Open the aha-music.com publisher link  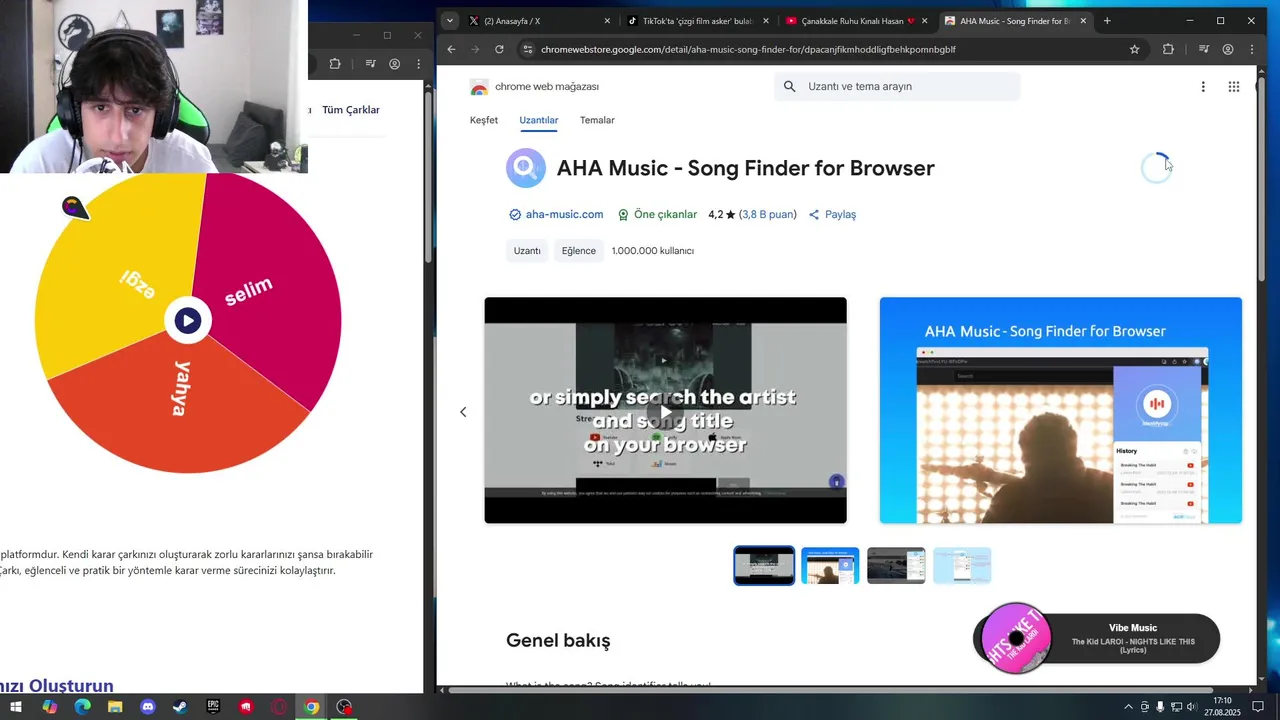564,215
